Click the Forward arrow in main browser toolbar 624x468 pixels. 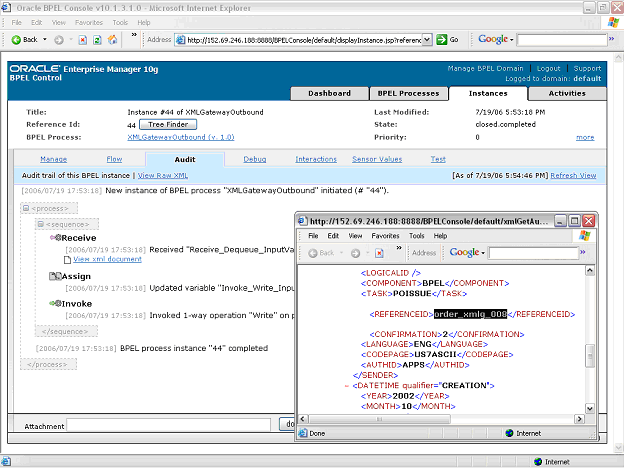click(59, 40)
